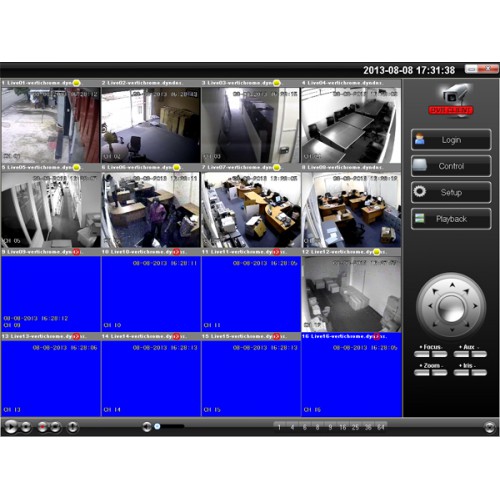Switch to 6-channel grid layout
Screen dimensions: 500x500
coord(305,427)
